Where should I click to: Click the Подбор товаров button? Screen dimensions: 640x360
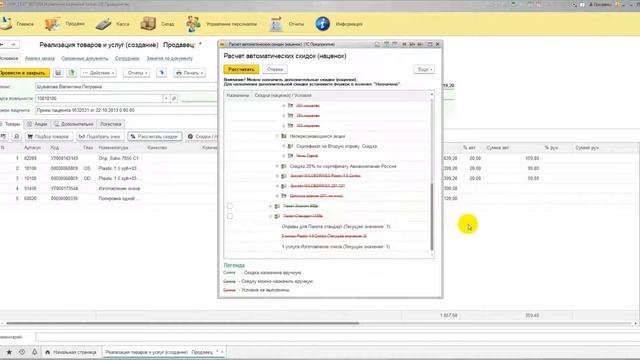pos(48,136)
